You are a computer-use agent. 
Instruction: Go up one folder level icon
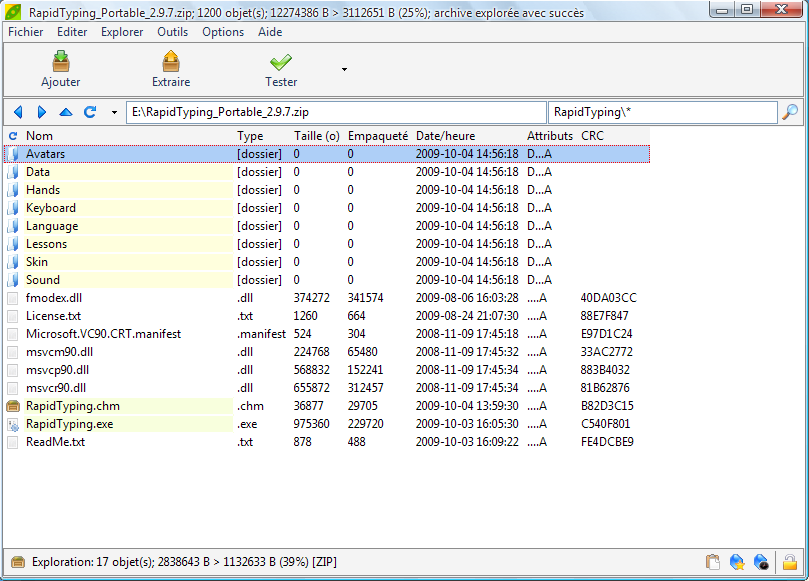coord(66,112)
